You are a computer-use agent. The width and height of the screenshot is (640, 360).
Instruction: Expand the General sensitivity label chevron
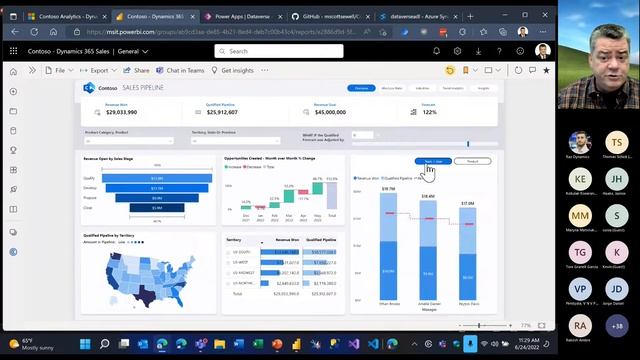[x=145, y=51]
